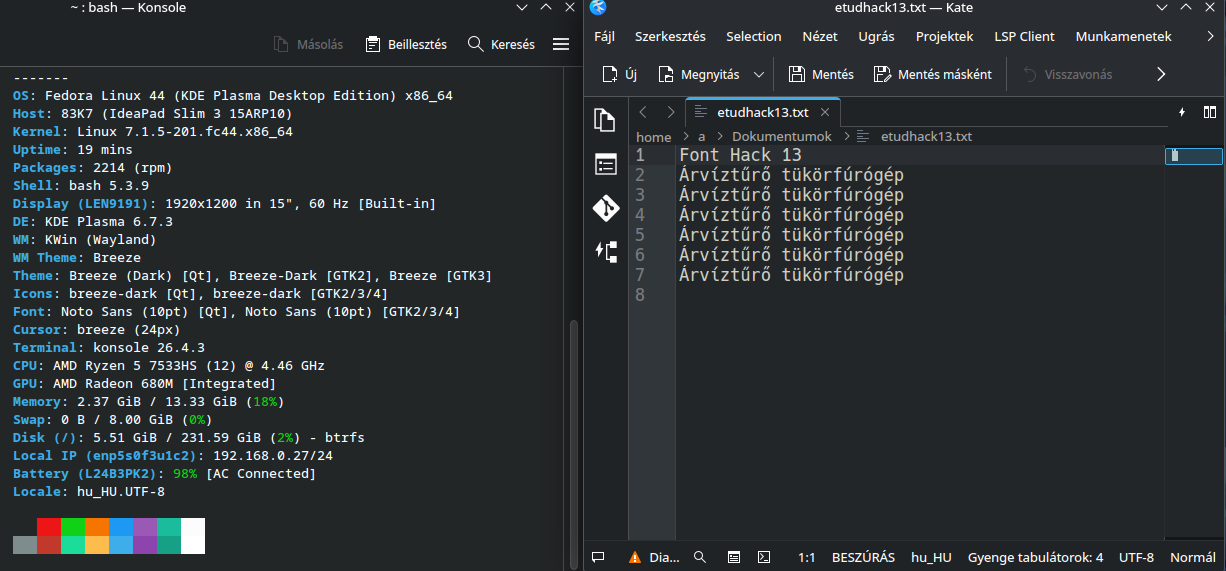Select the etudhack13.txt tab
Screen dimensions: 1226x571
[763, 112]
